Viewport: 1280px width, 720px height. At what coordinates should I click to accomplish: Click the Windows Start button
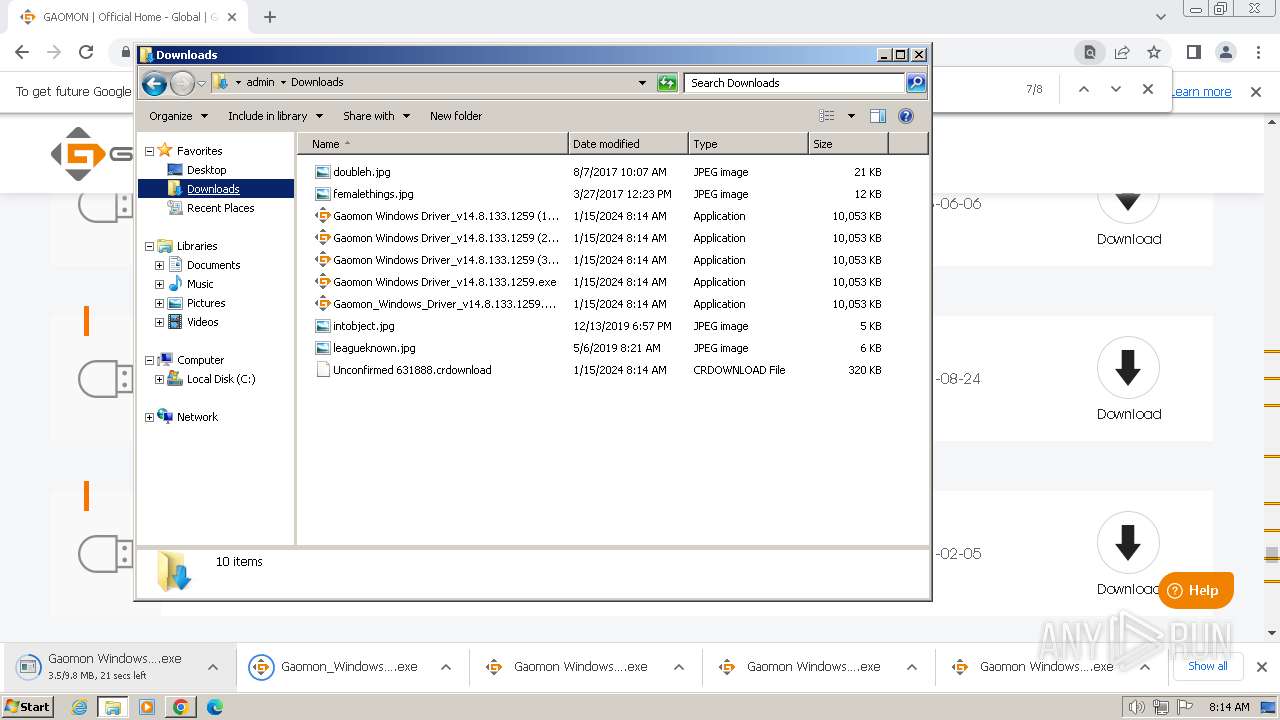[28, 707]
